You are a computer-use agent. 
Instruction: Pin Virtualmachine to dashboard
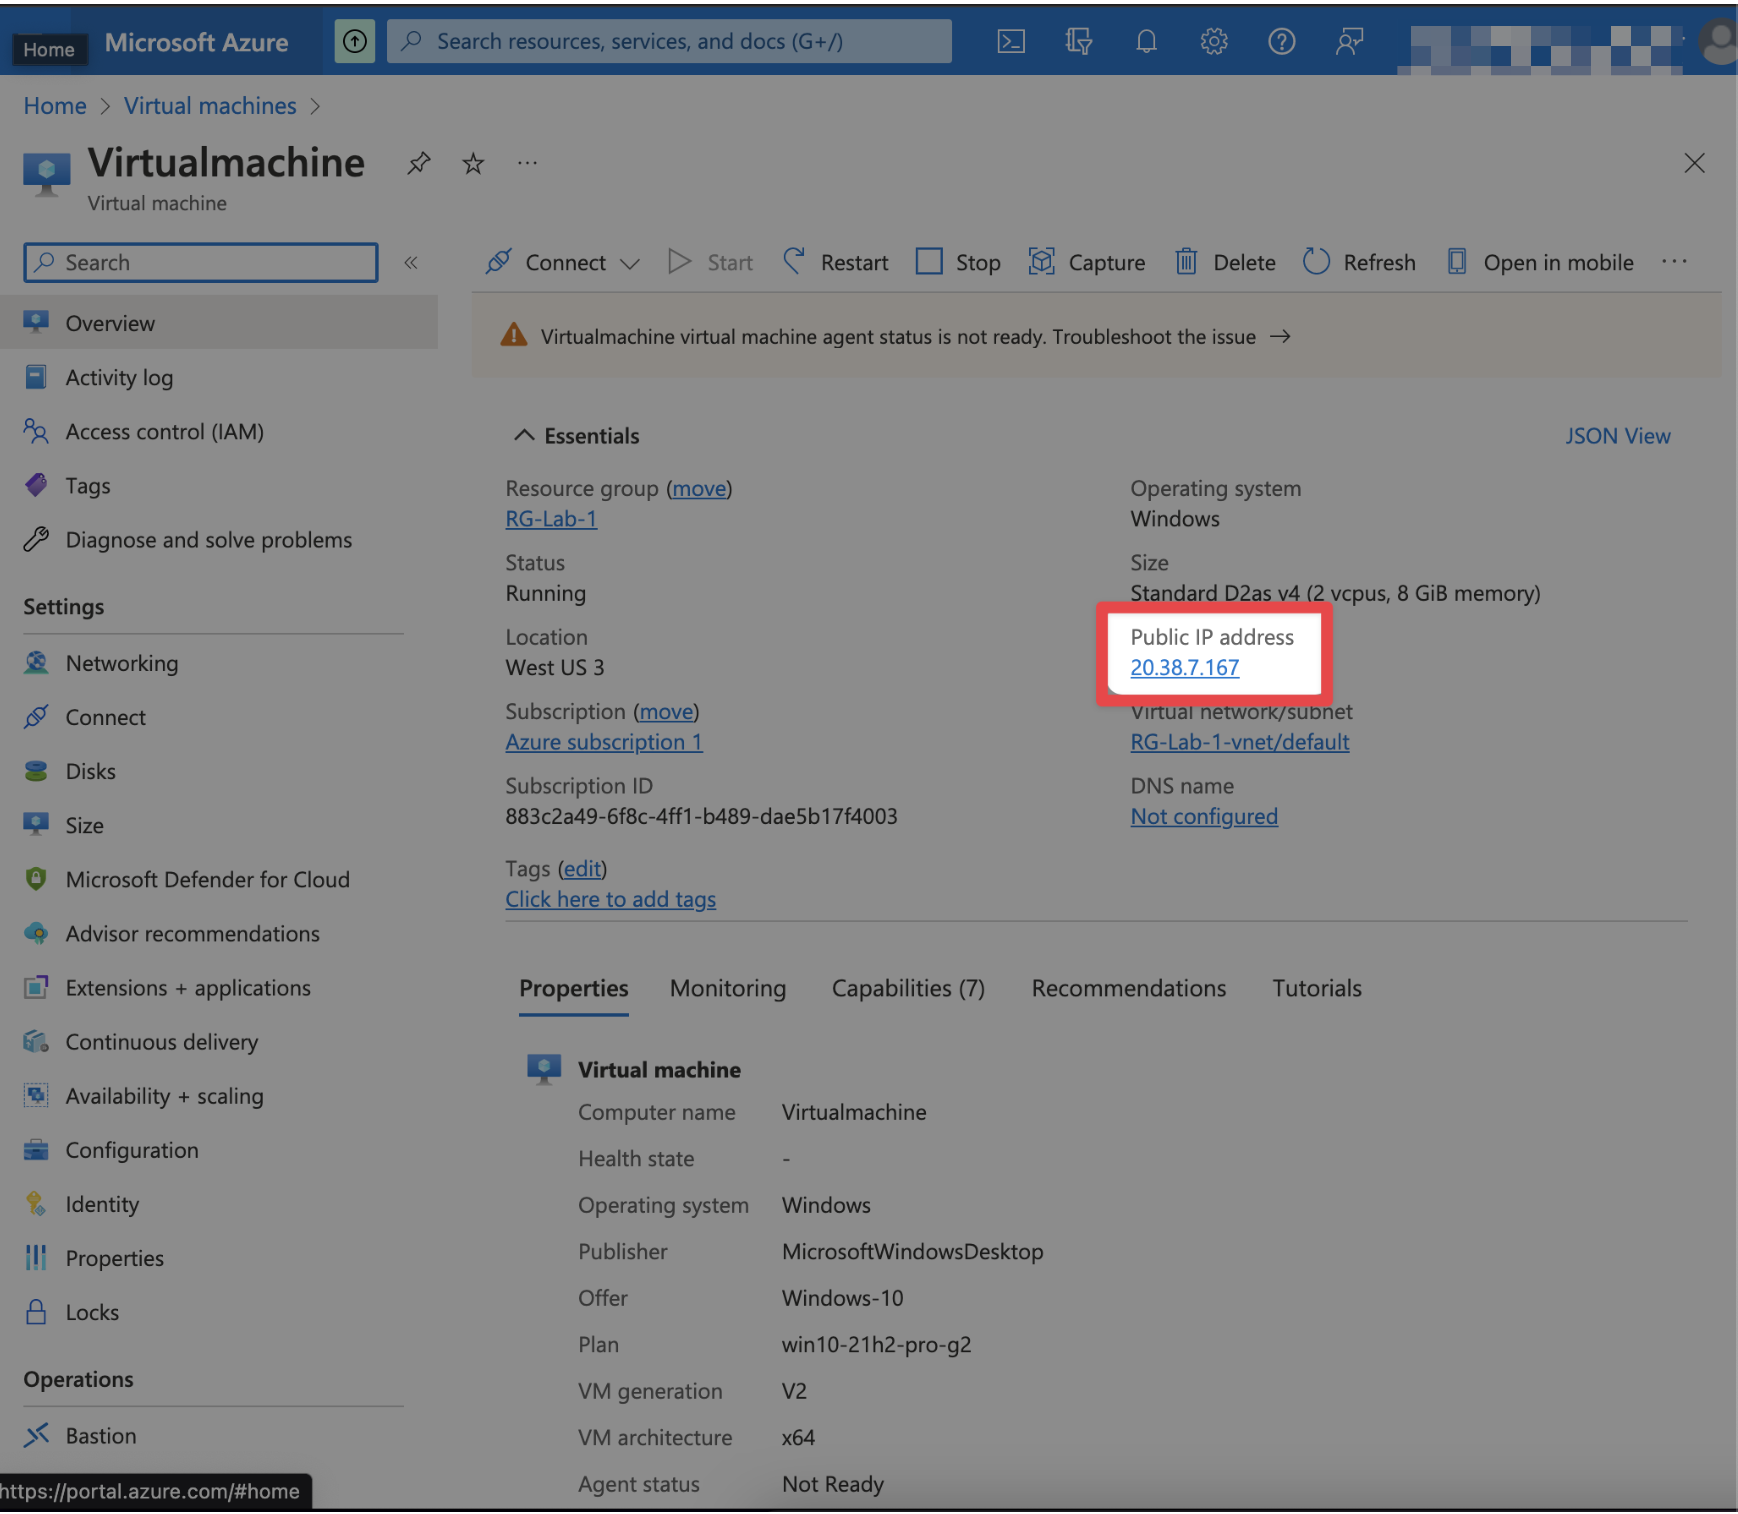[418, 163]
